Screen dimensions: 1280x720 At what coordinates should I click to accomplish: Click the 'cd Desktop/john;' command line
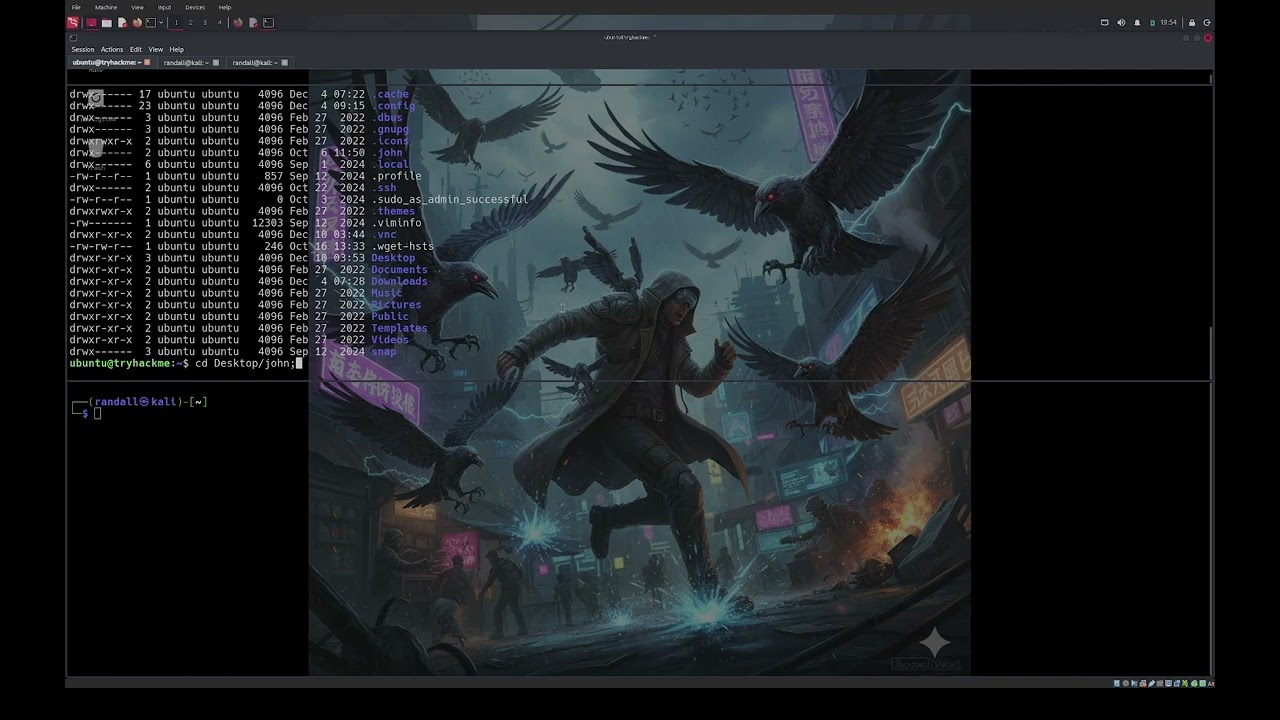pyautogui.click(x=245, y=363)
